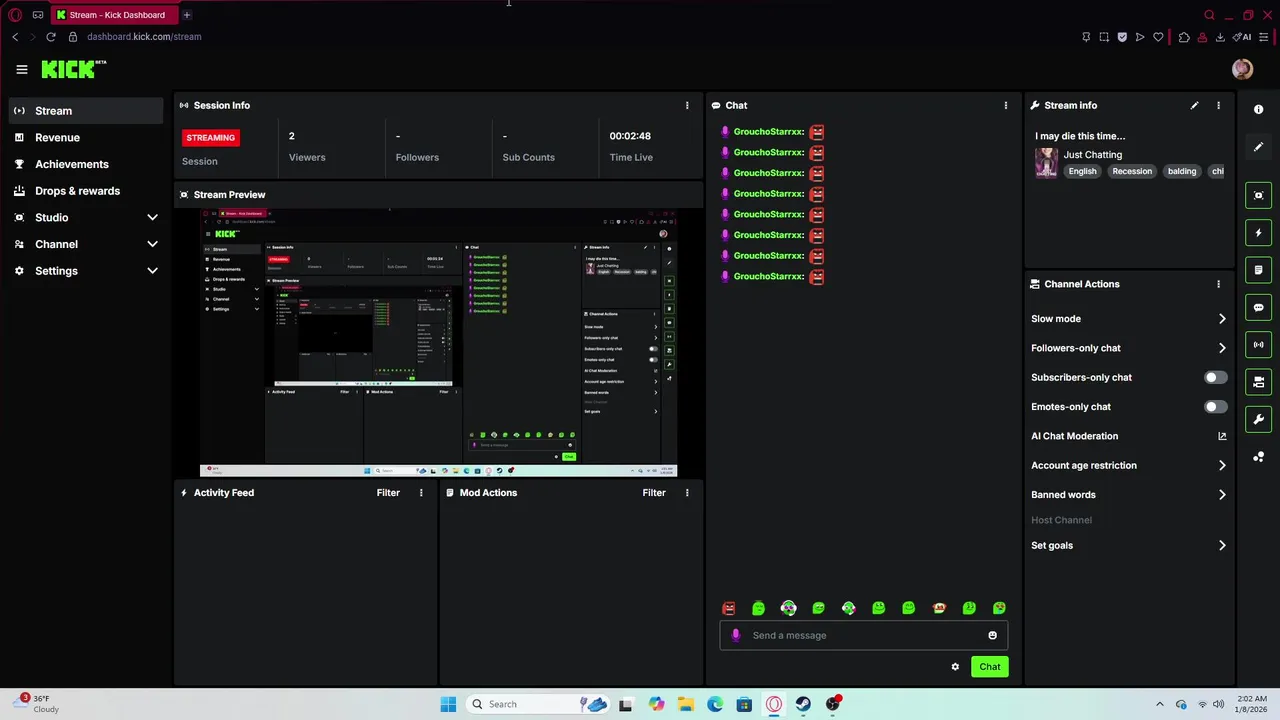Click the green Chat send button
Image resolution: width=1280 pixels, height=720 pixels.
click(989, 667)
